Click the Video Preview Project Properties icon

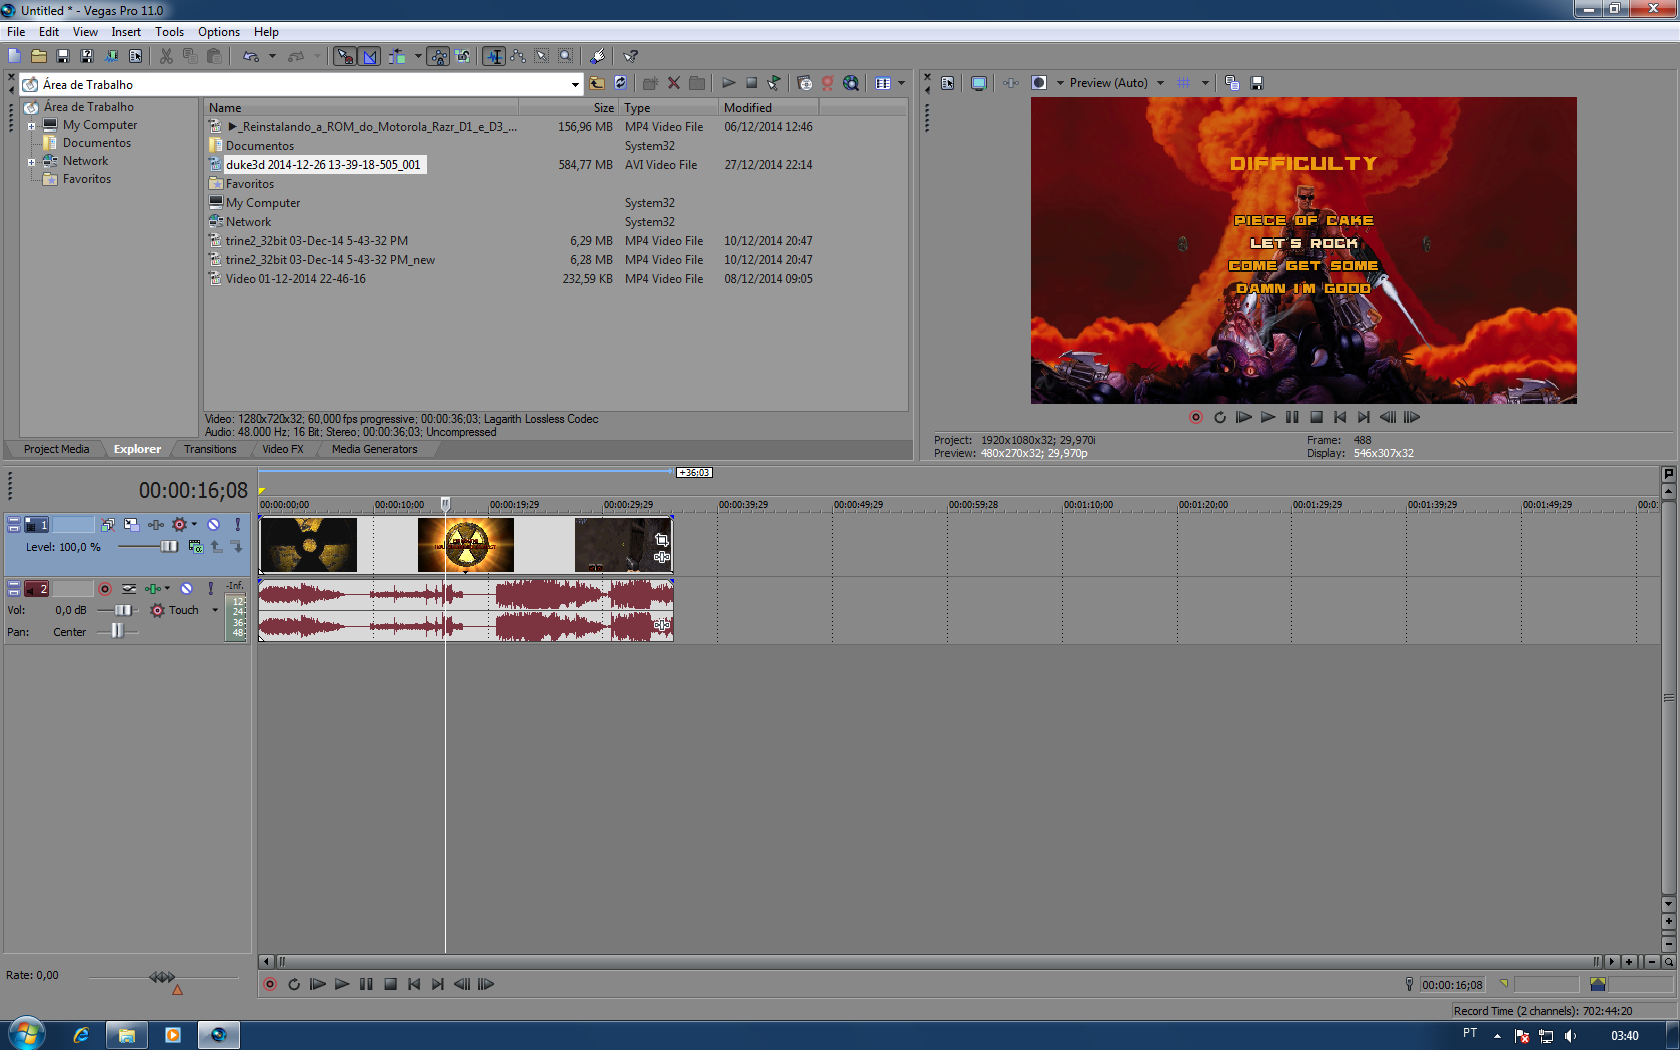pyautogui.click(x=948, y=83)
